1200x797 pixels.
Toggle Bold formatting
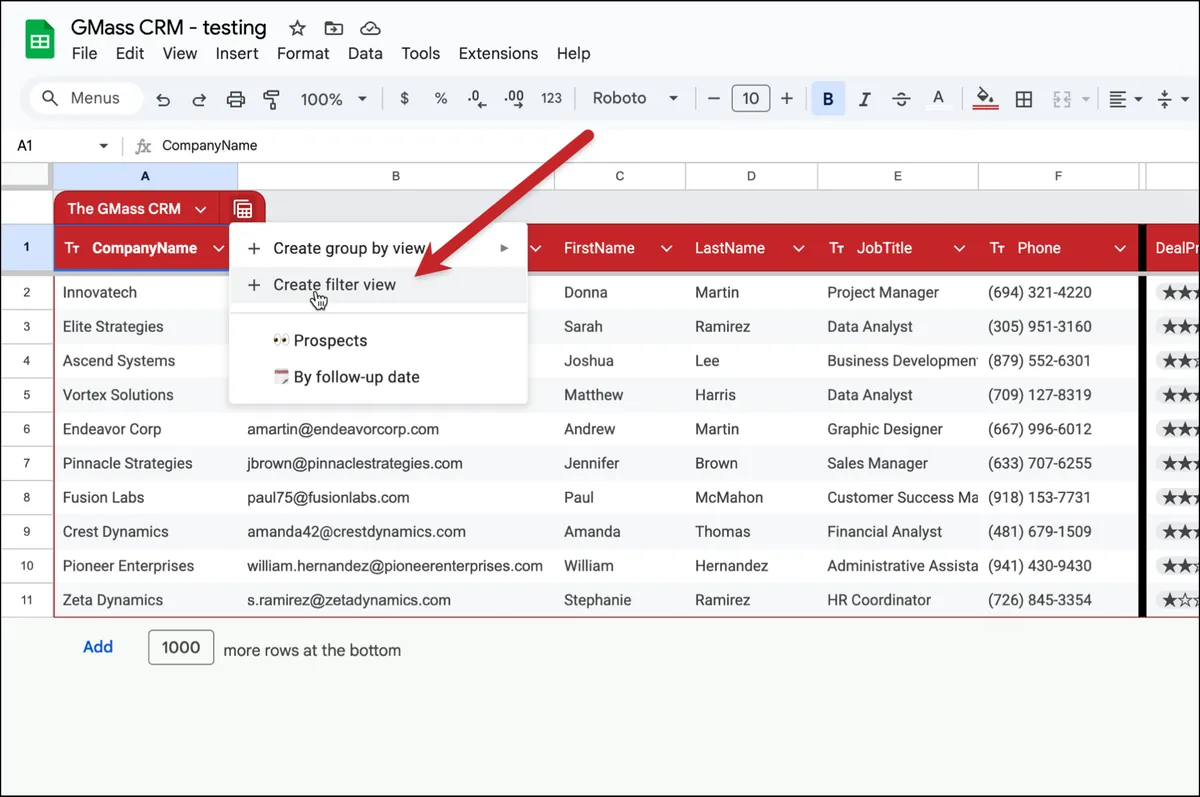(828, 99)
